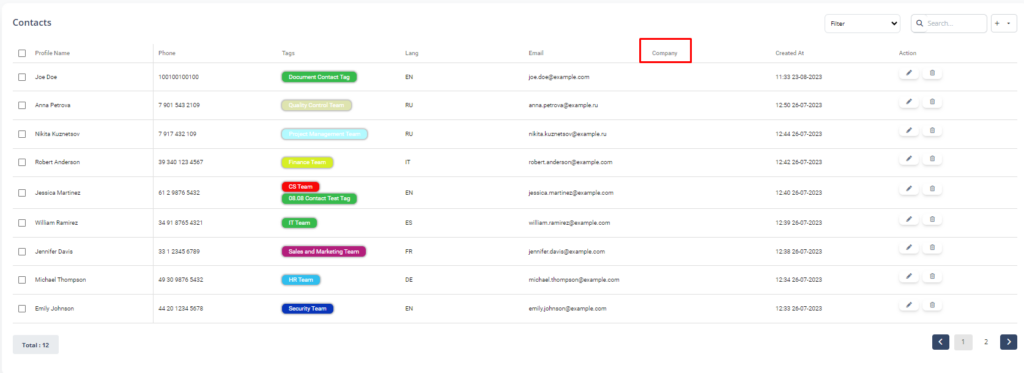Delete Robert Anderson's contact
1024x373 pixels.
(932, 159)
